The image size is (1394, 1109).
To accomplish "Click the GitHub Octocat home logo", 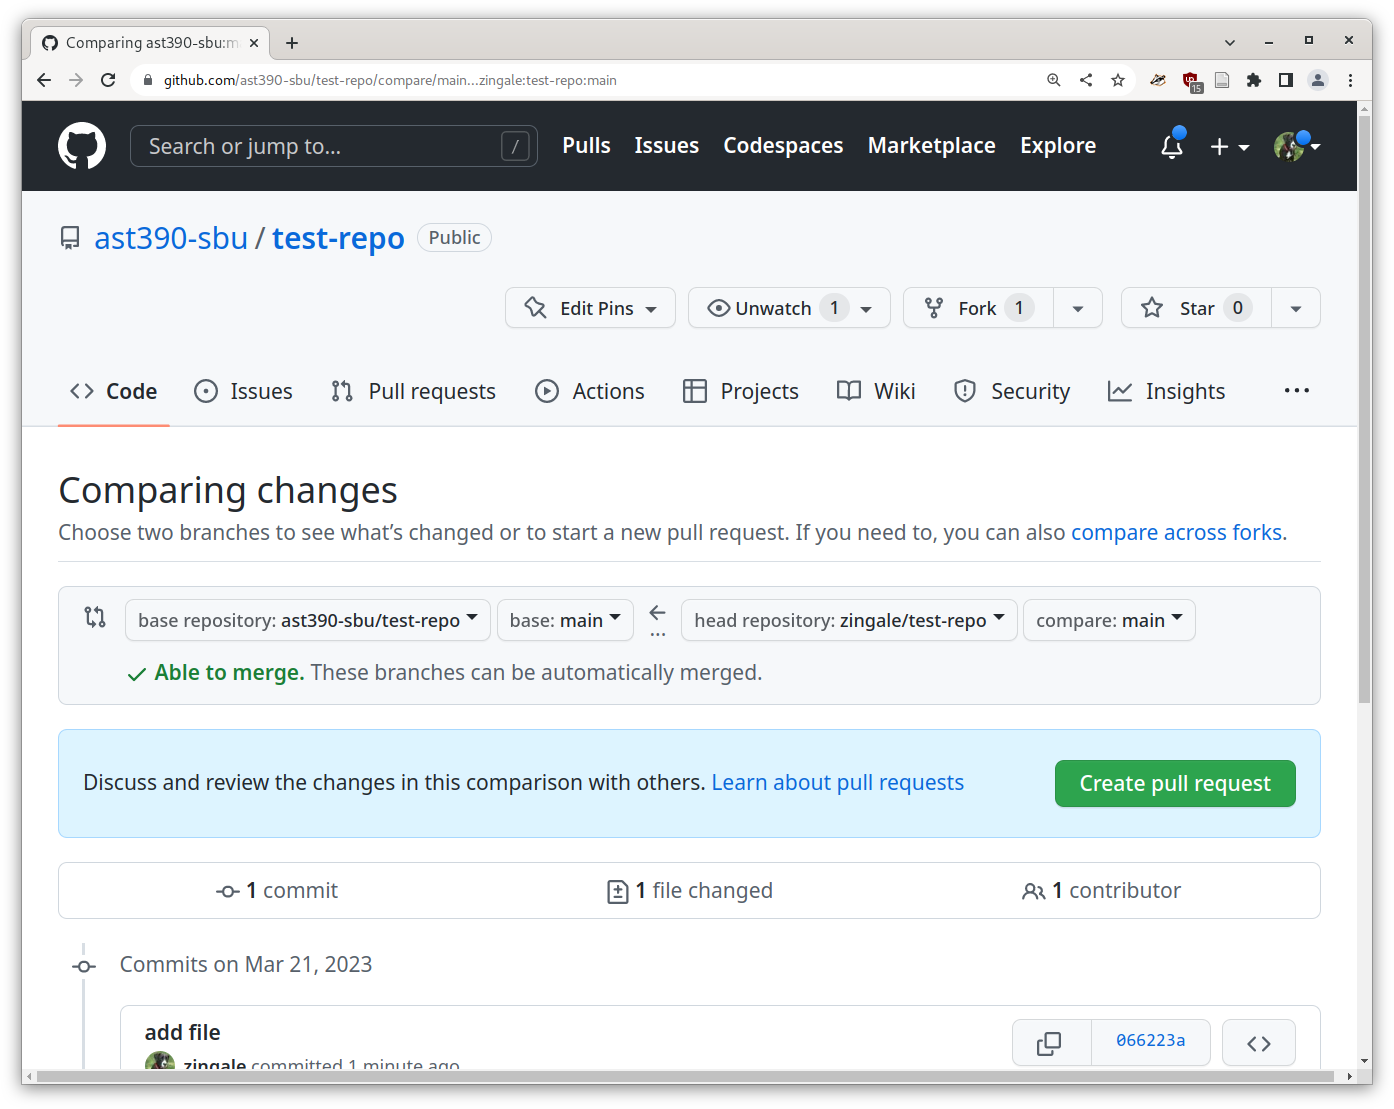I will coord(81,146).
